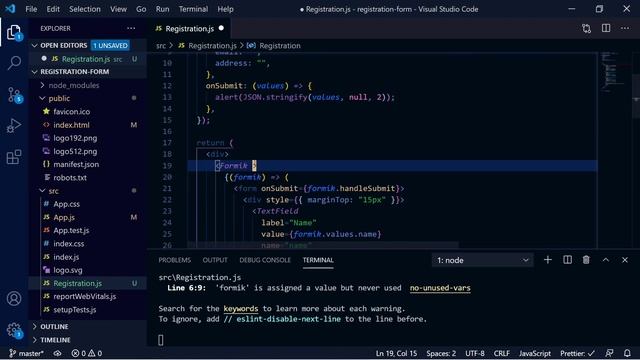640x360 pixels.
Task: Close the terminal panel
Action: 624,260
